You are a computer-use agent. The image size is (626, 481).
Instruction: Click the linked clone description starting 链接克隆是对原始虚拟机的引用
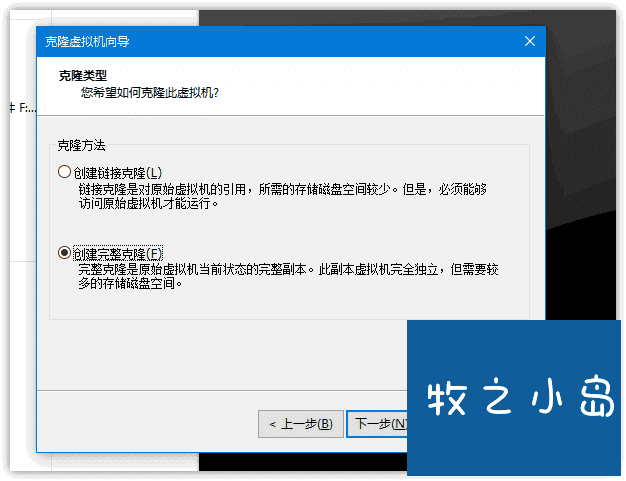(x=282, y=196)
